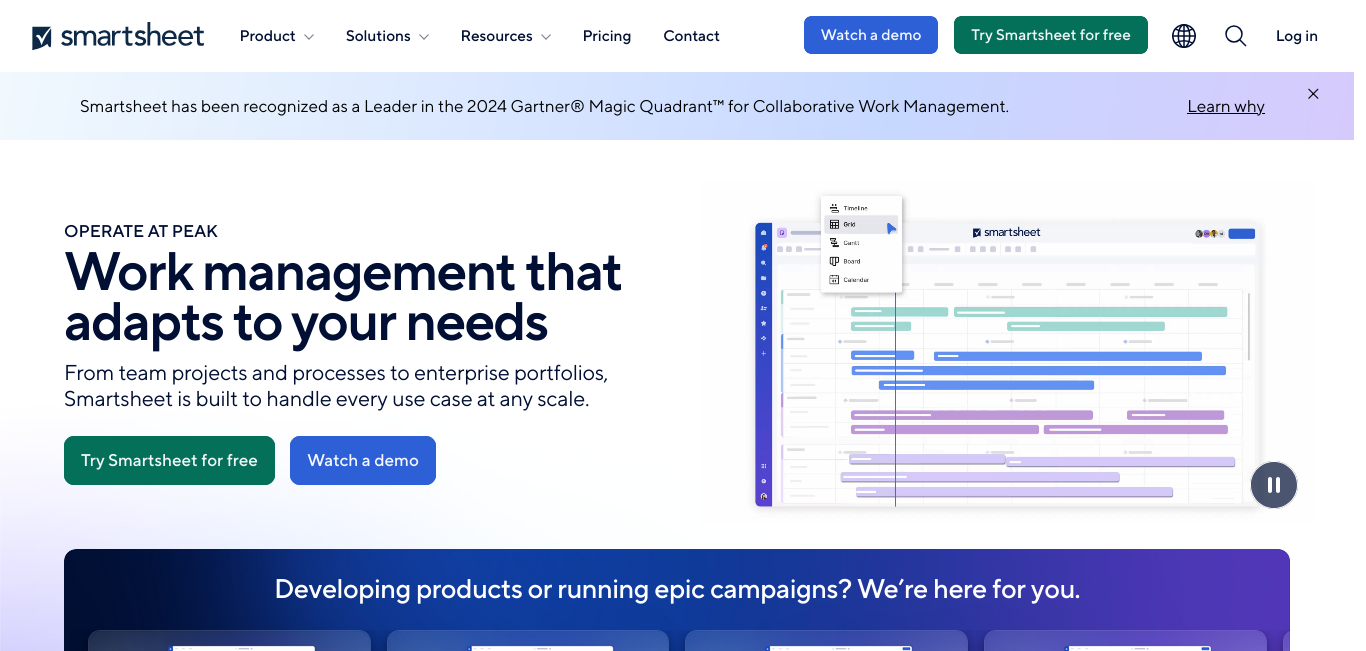Screen dimensions: 1366x651
Task: Select Board in the preview view menu
Action: coord(851,261)
